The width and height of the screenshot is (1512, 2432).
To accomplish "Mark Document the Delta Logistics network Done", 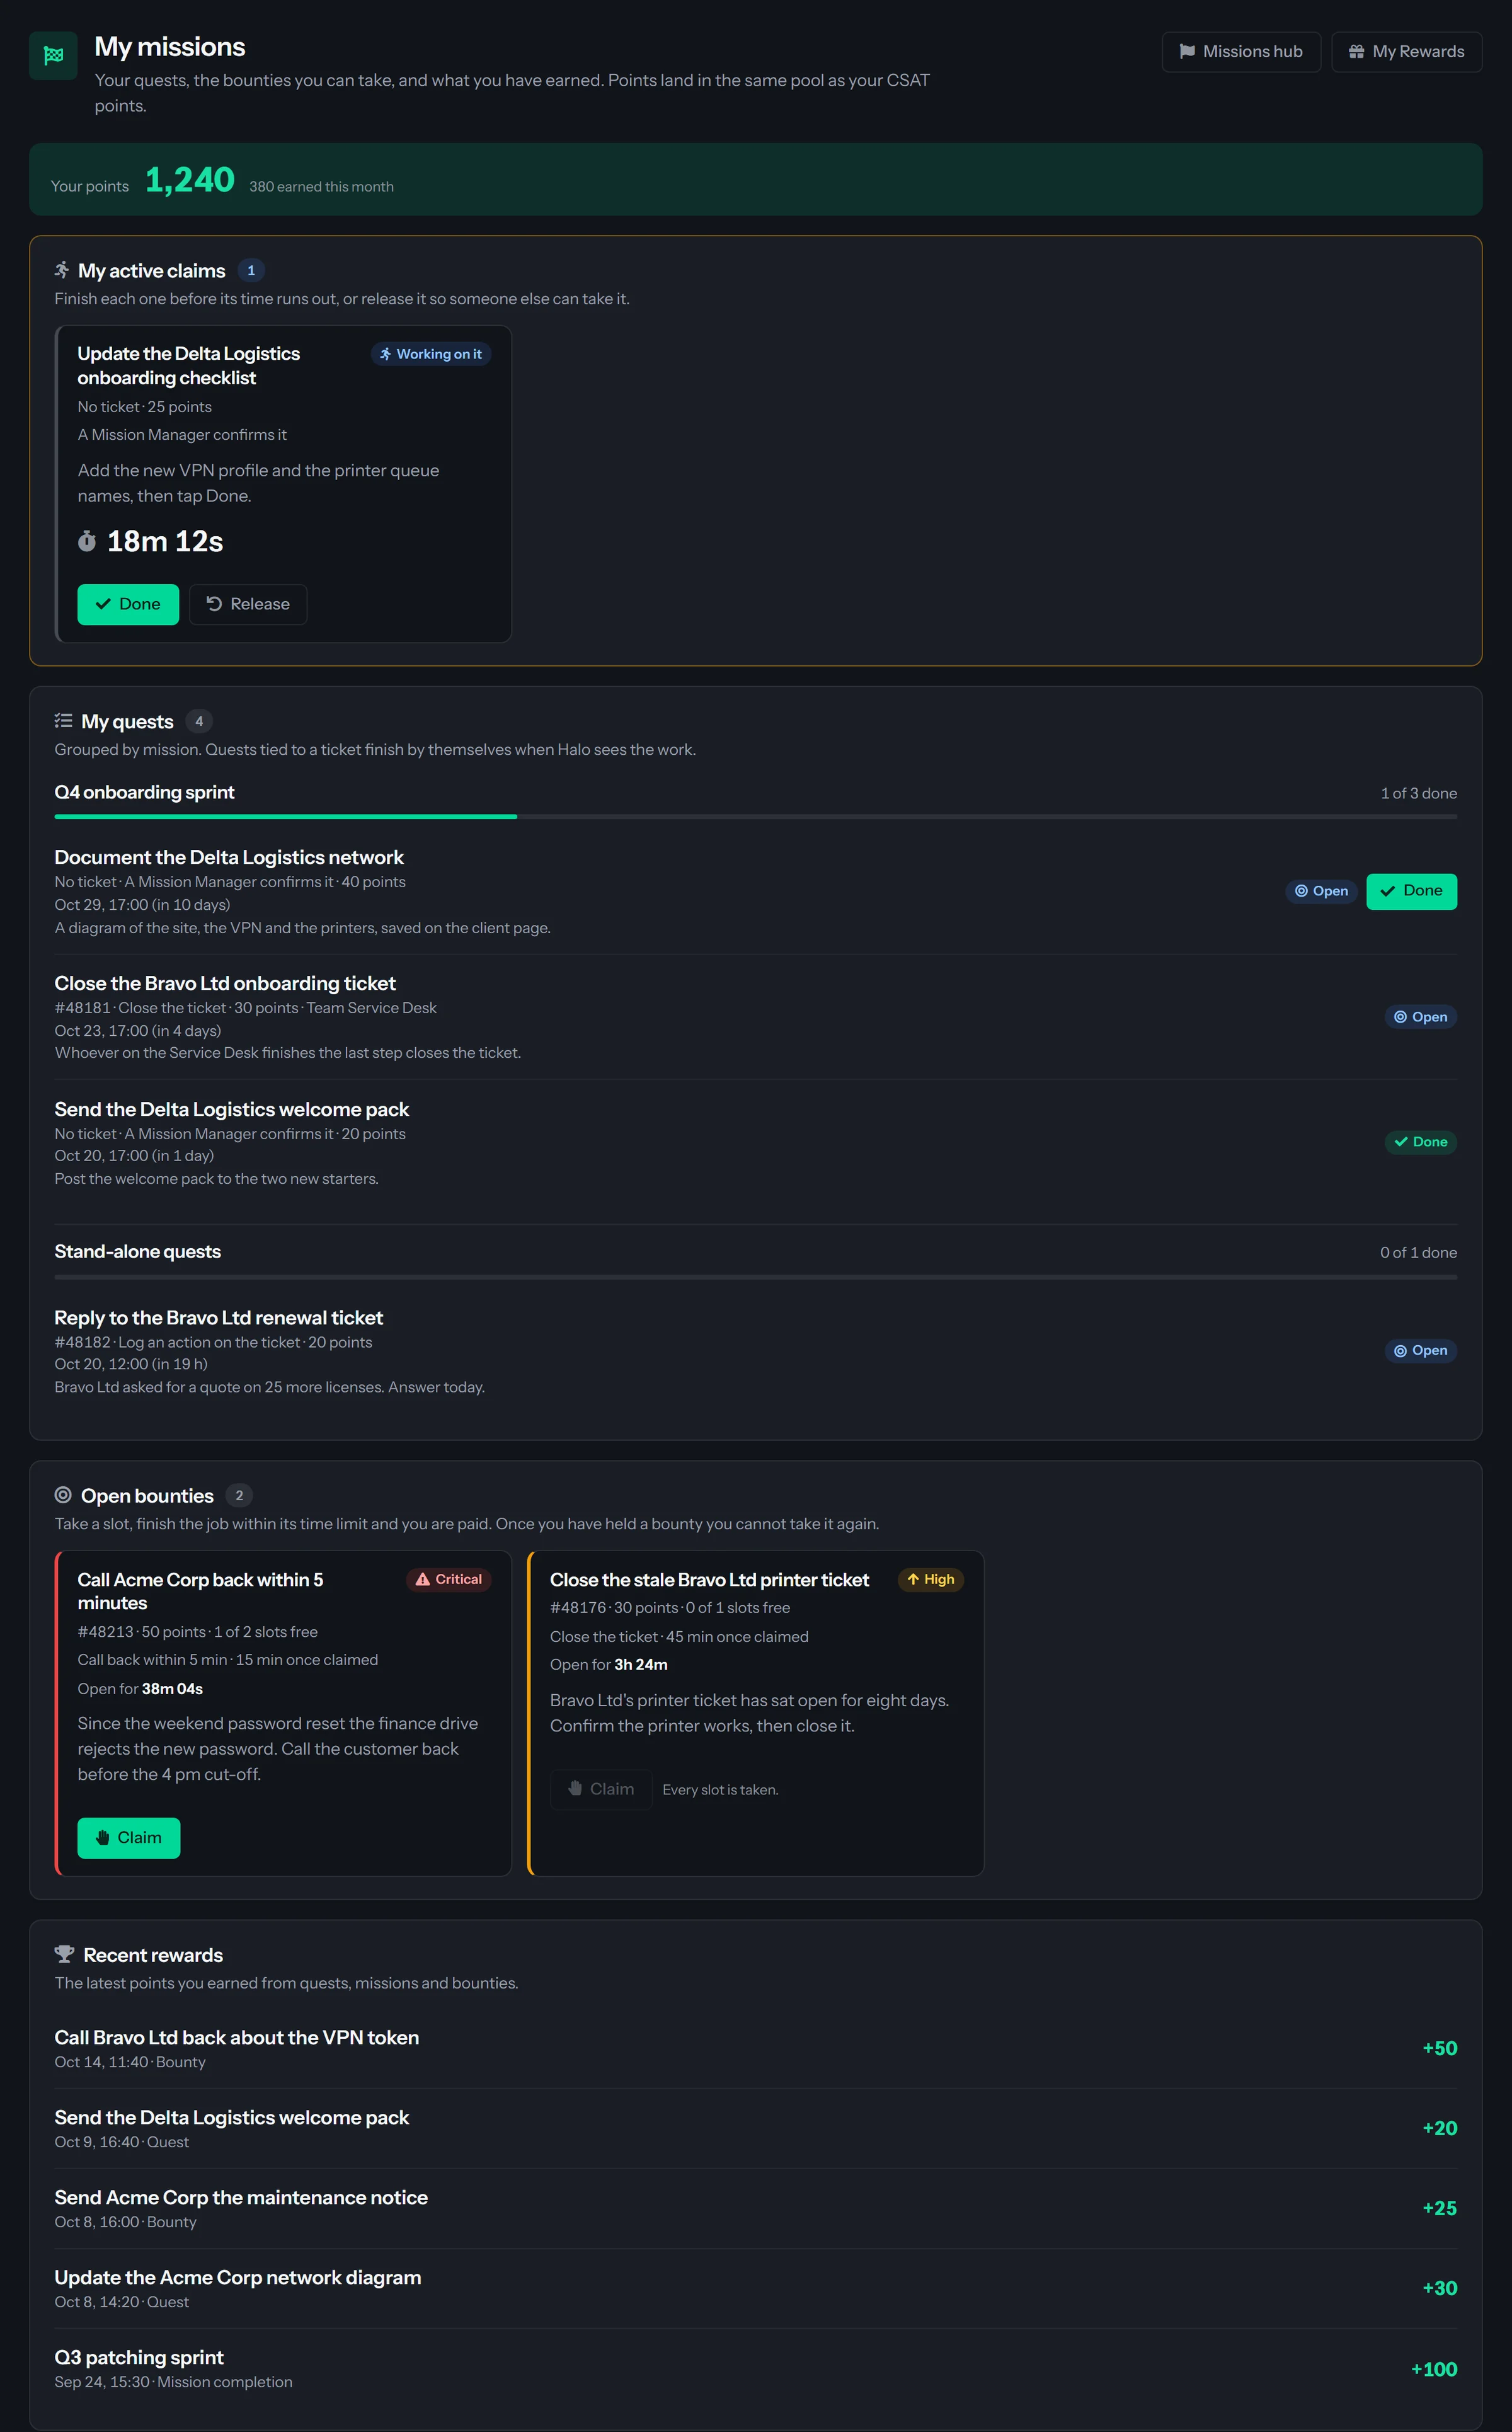I will 1411,891.
